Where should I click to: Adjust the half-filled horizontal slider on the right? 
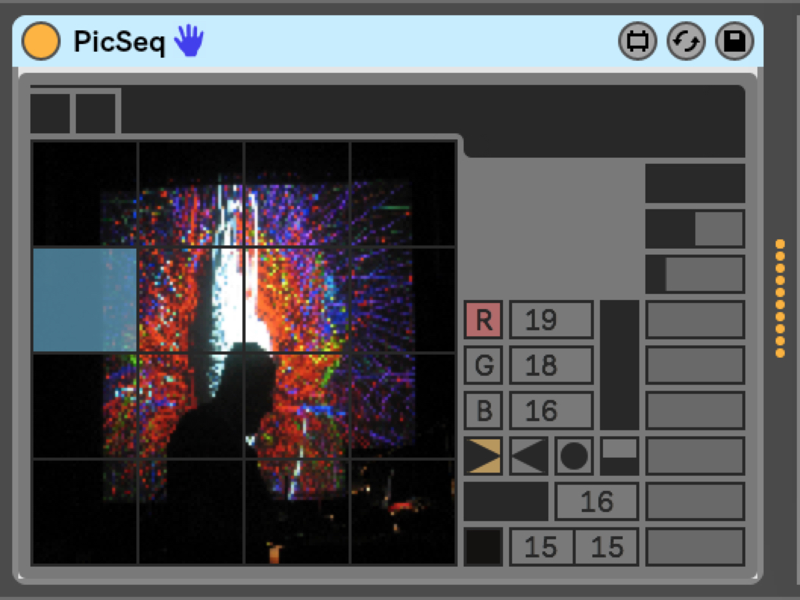[x=695, y=229]
